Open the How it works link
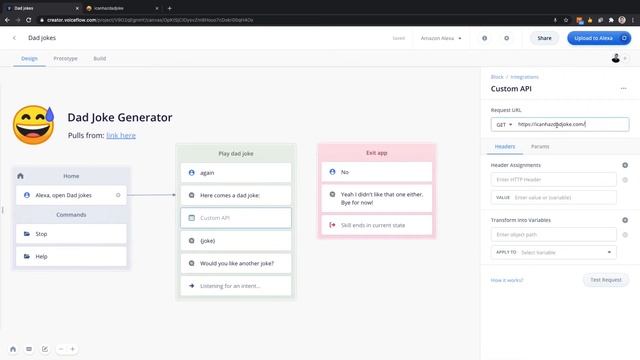 (x=507, y=280)
